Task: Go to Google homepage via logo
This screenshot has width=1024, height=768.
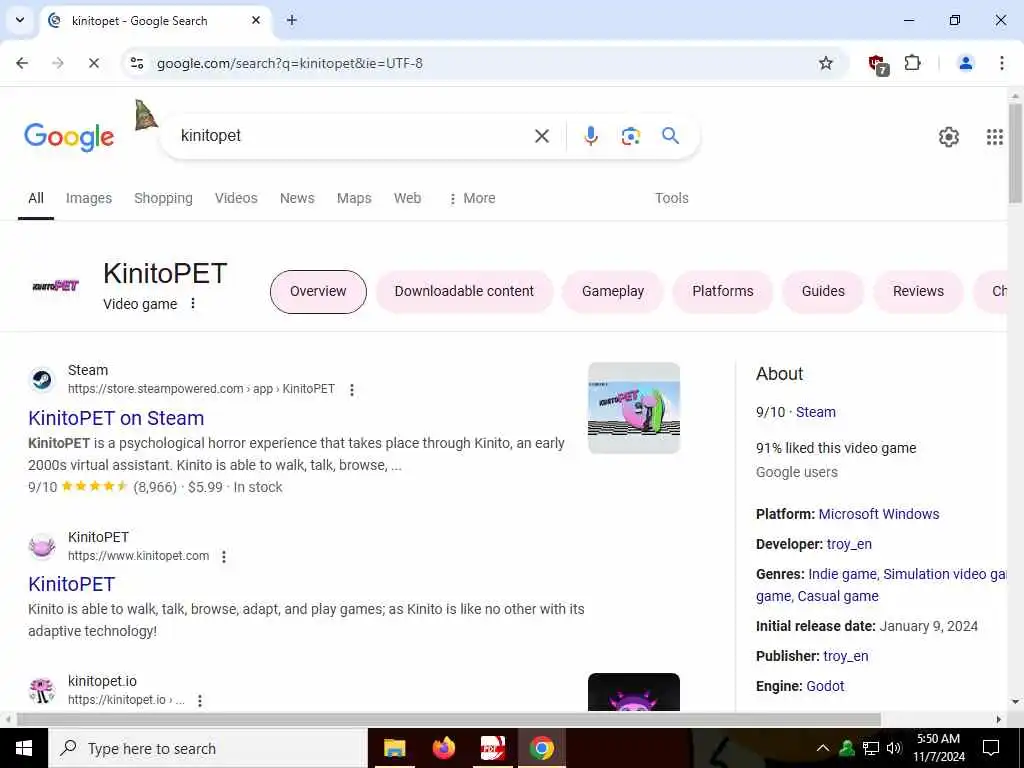Action: click(69, 137)
